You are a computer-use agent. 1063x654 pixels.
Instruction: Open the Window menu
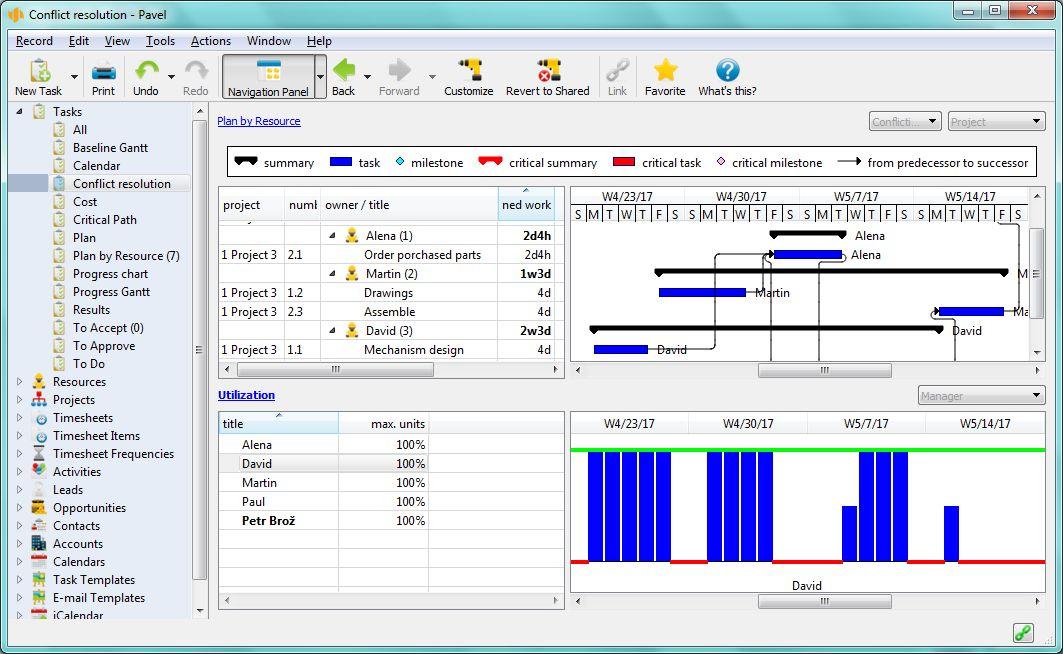pyautogui.click(x=268, y=41)
